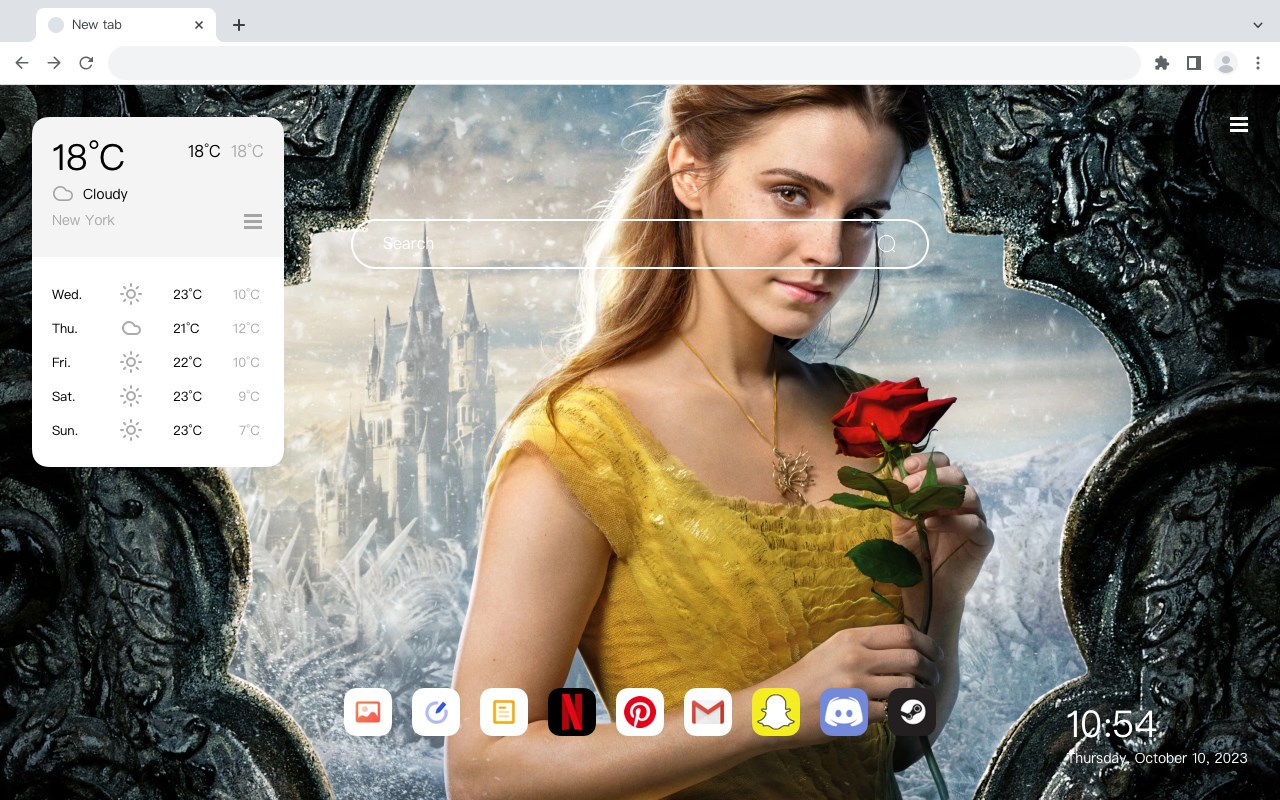Toggle the browser side panel

[x=1193, y=63]
